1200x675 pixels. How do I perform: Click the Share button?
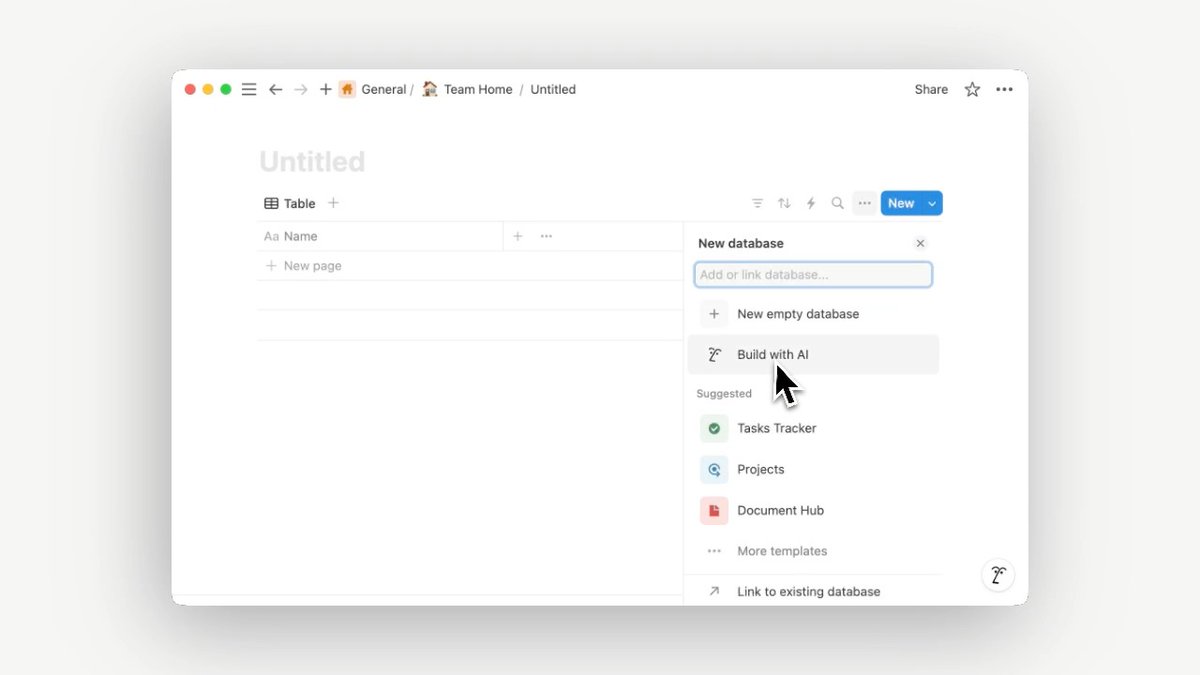pyautogui.click(x=931, y=89)
